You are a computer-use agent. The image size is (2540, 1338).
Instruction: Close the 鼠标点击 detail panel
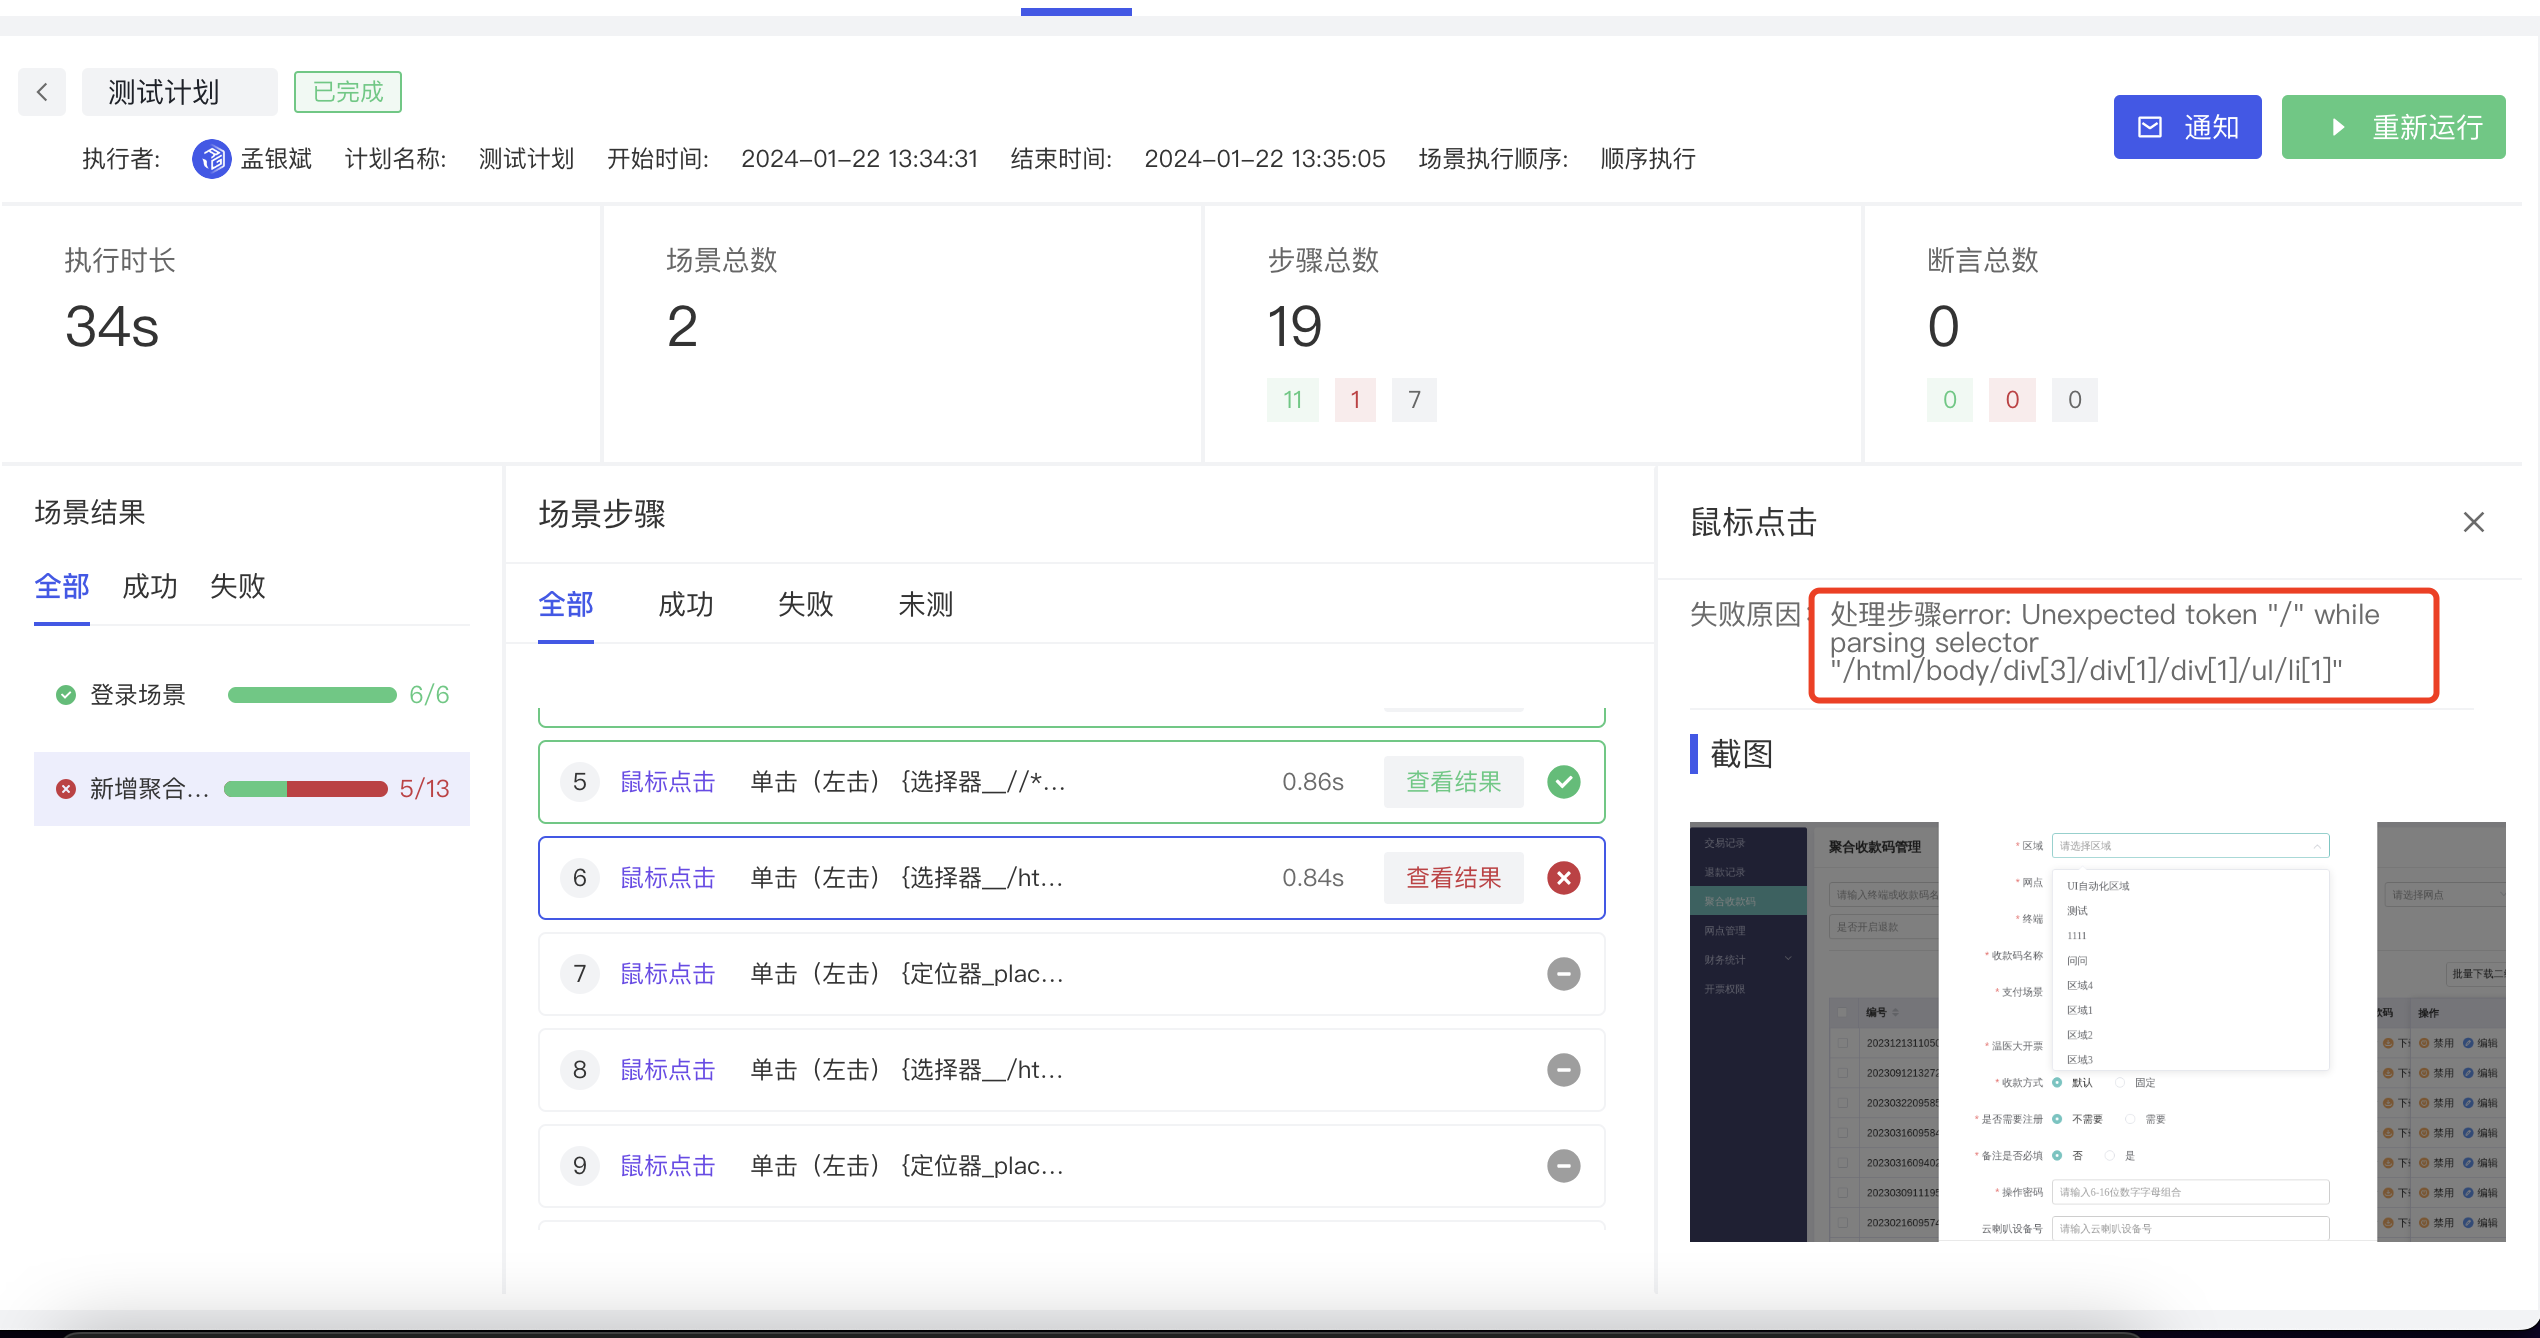click(2473, 522)
